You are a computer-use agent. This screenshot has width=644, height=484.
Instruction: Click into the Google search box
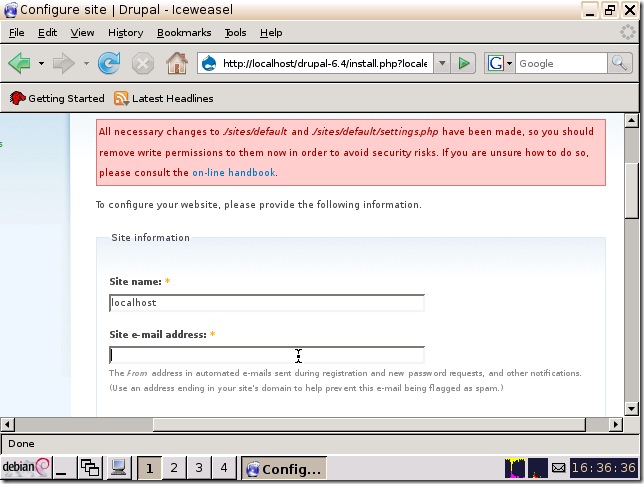tap(561, 63)
